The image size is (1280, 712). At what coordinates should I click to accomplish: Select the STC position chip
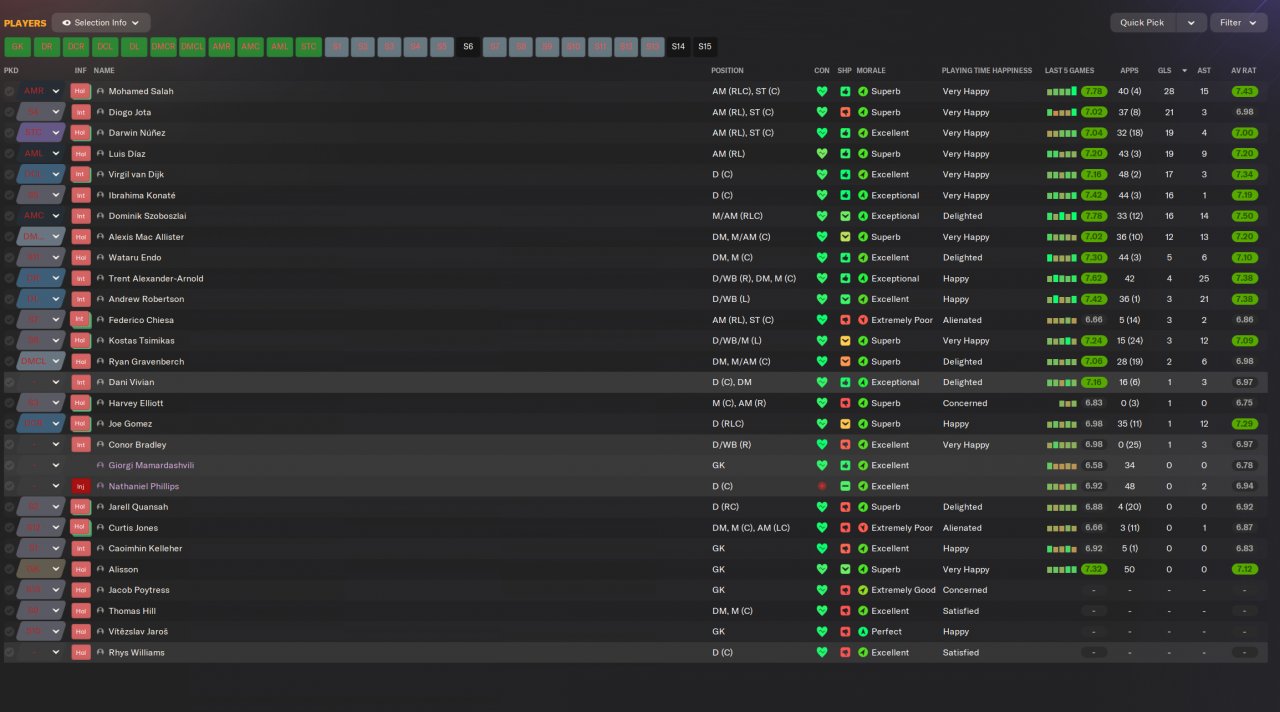click(x=308, y=46)
